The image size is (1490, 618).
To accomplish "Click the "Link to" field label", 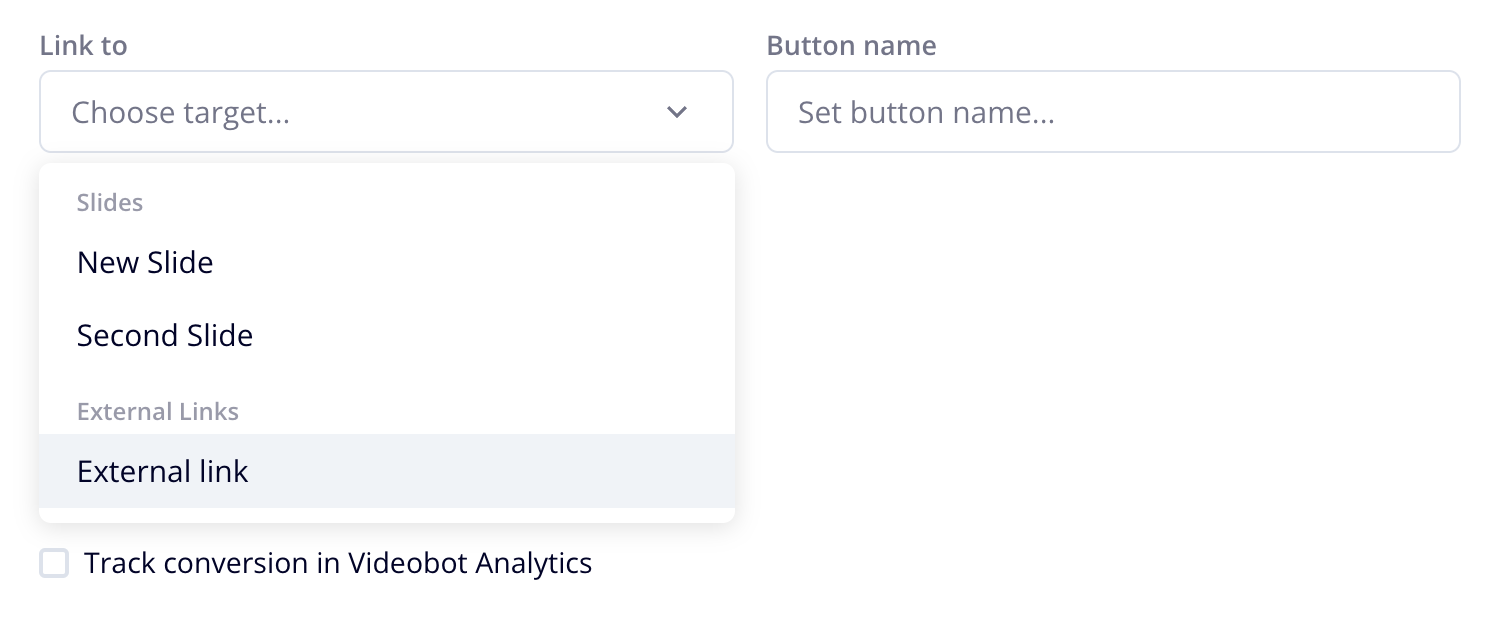I will coord(83,45).
